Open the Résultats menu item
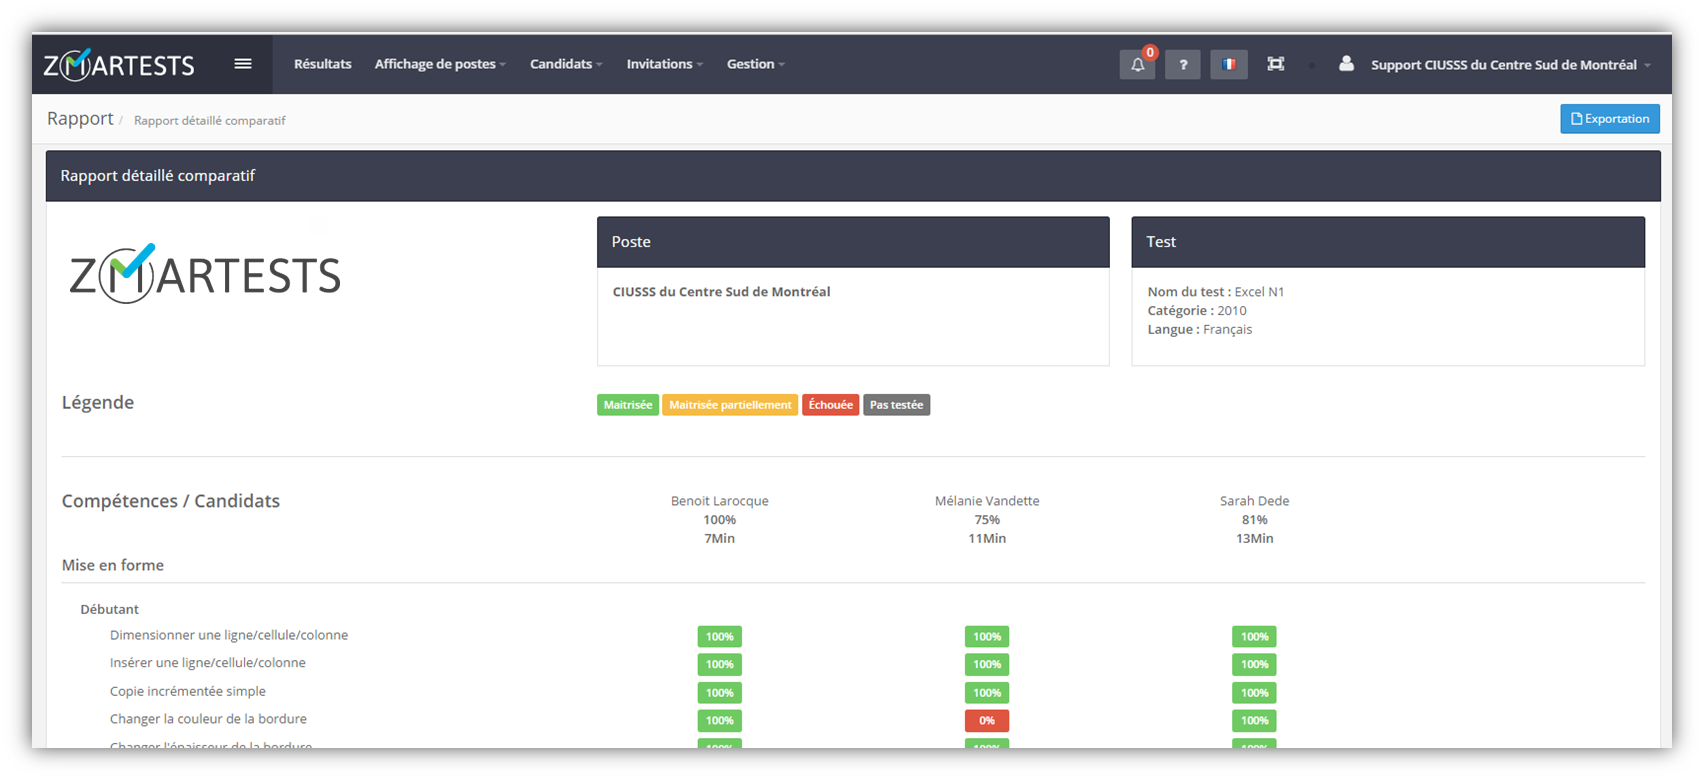Viewport: 1704px width, 780px height. (x=322, y=64)
